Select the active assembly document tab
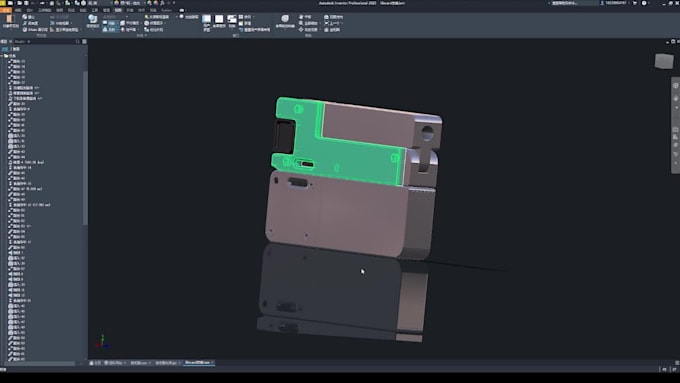 coord(198,363)
